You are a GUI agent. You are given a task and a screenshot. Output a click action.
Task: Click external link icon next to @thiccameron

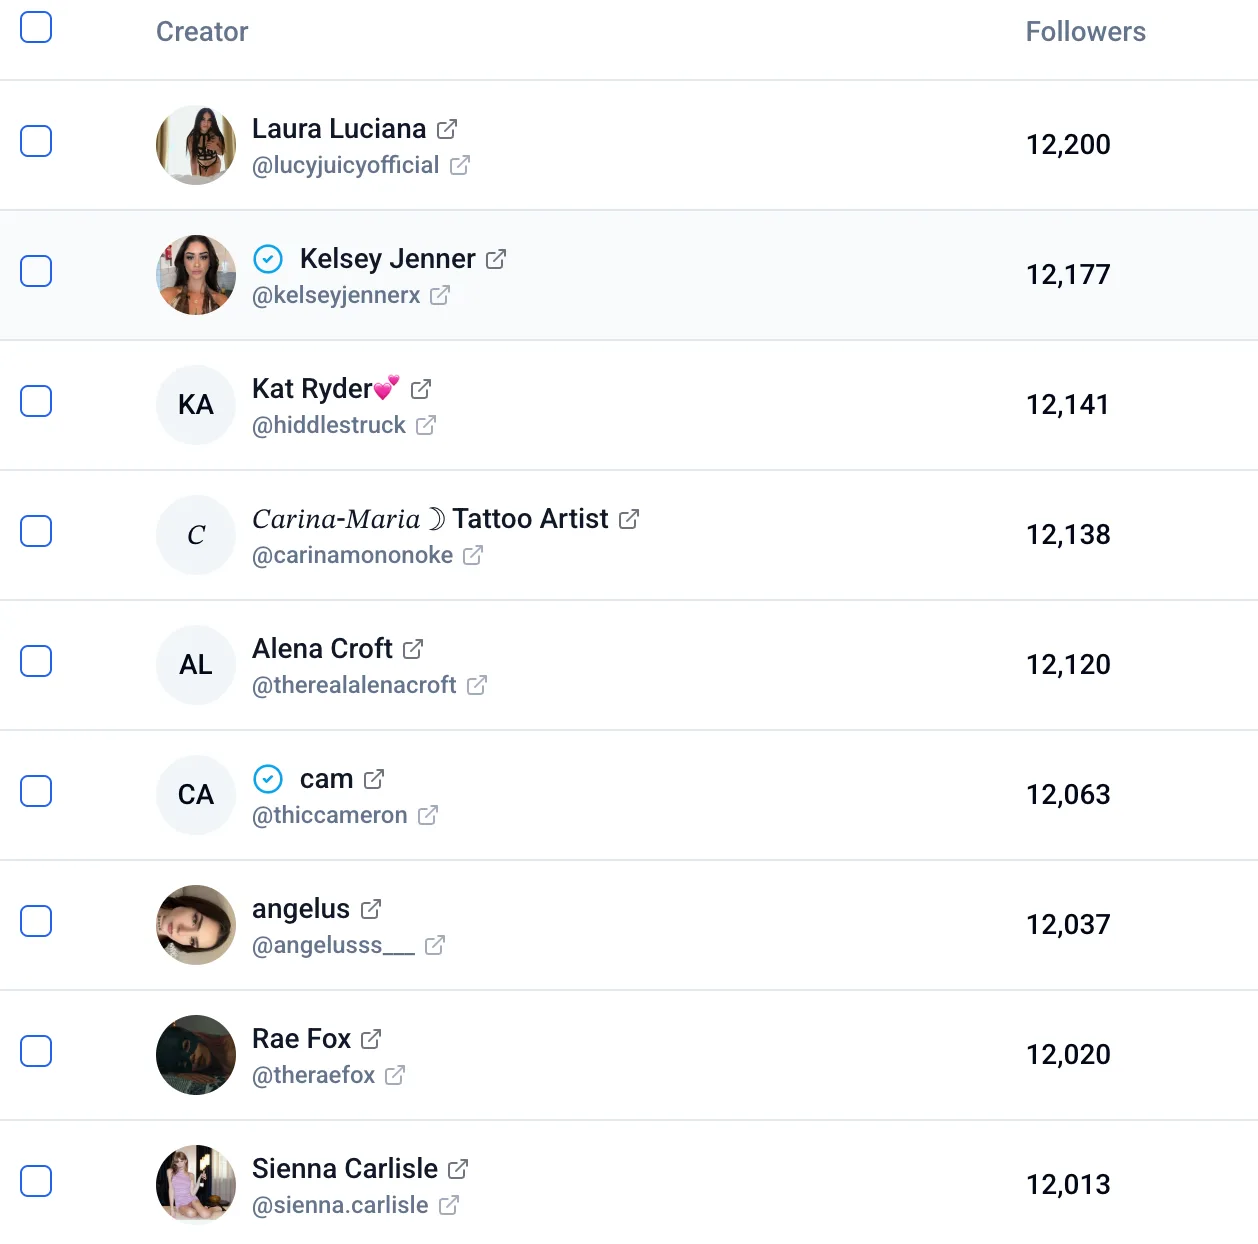[x=428, y=815]
